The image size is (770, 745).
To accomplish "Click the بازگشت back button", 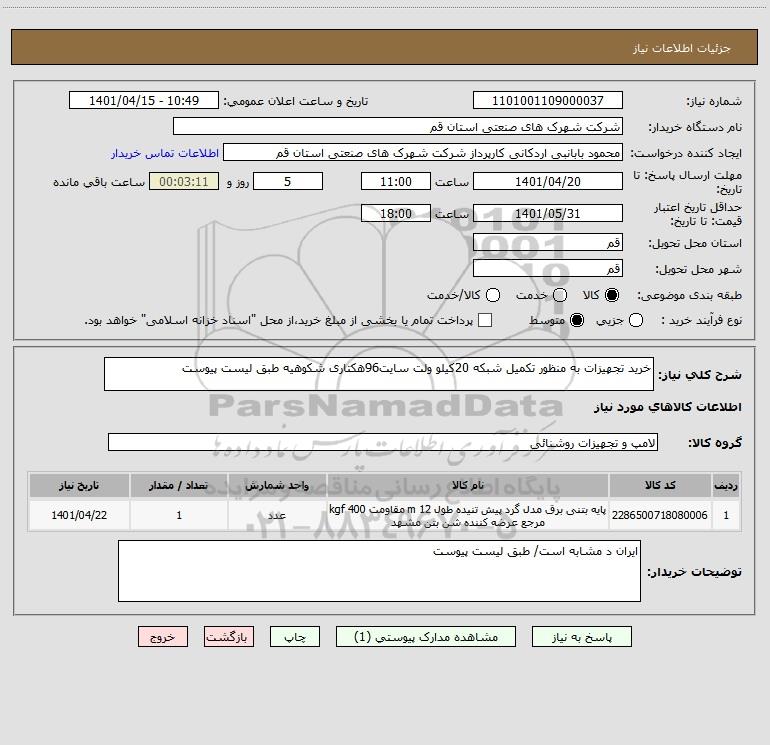I will (229, 637).
